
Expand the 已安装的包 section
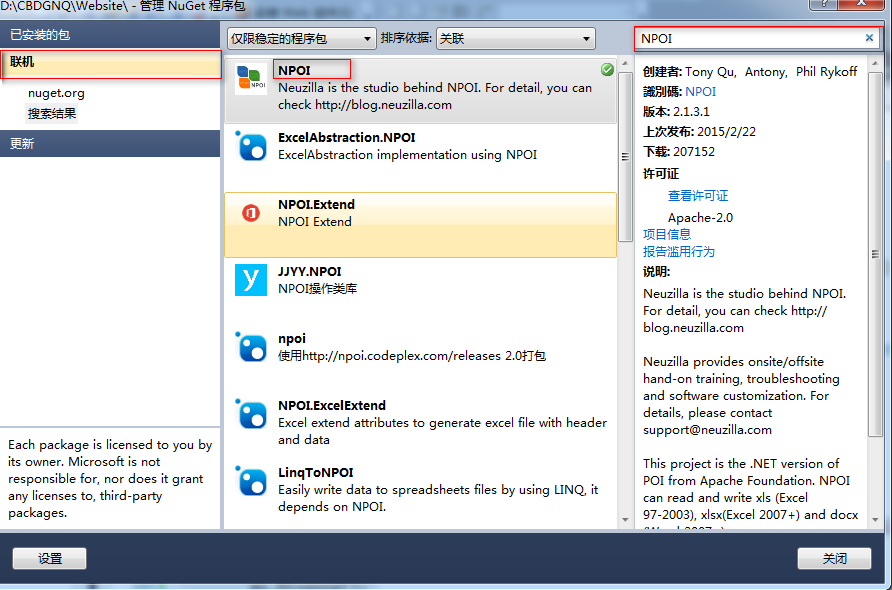(110, 35)
